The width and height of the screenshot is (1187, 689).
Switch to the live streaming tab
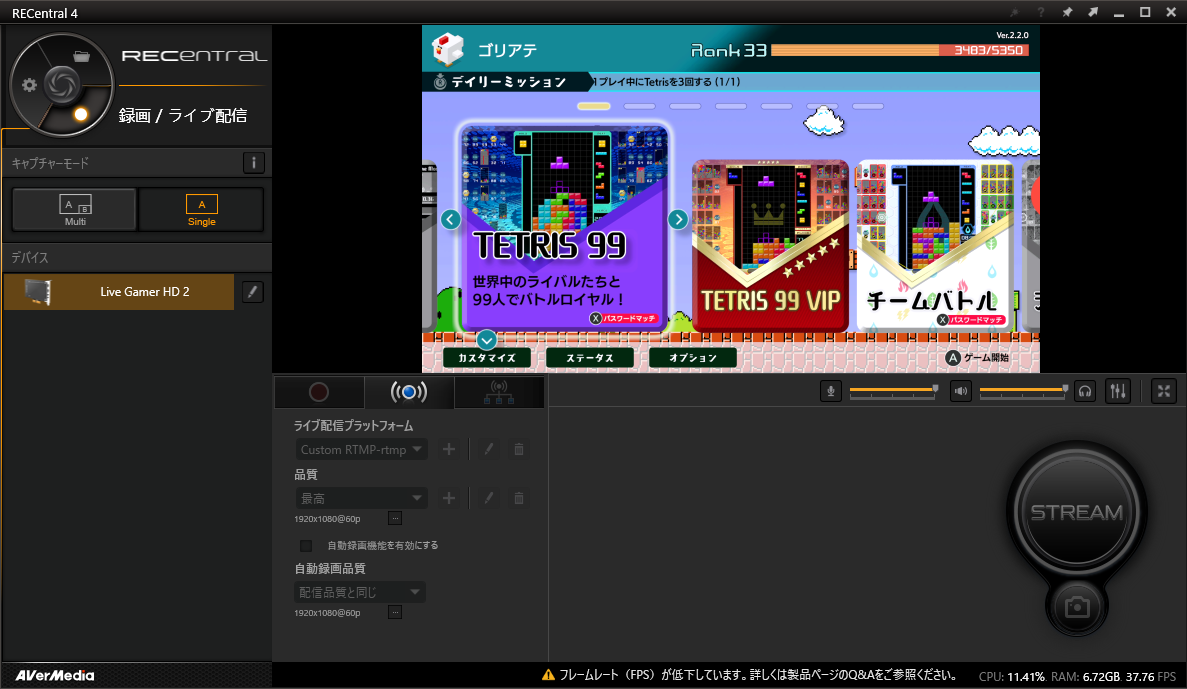pos(409,392)
